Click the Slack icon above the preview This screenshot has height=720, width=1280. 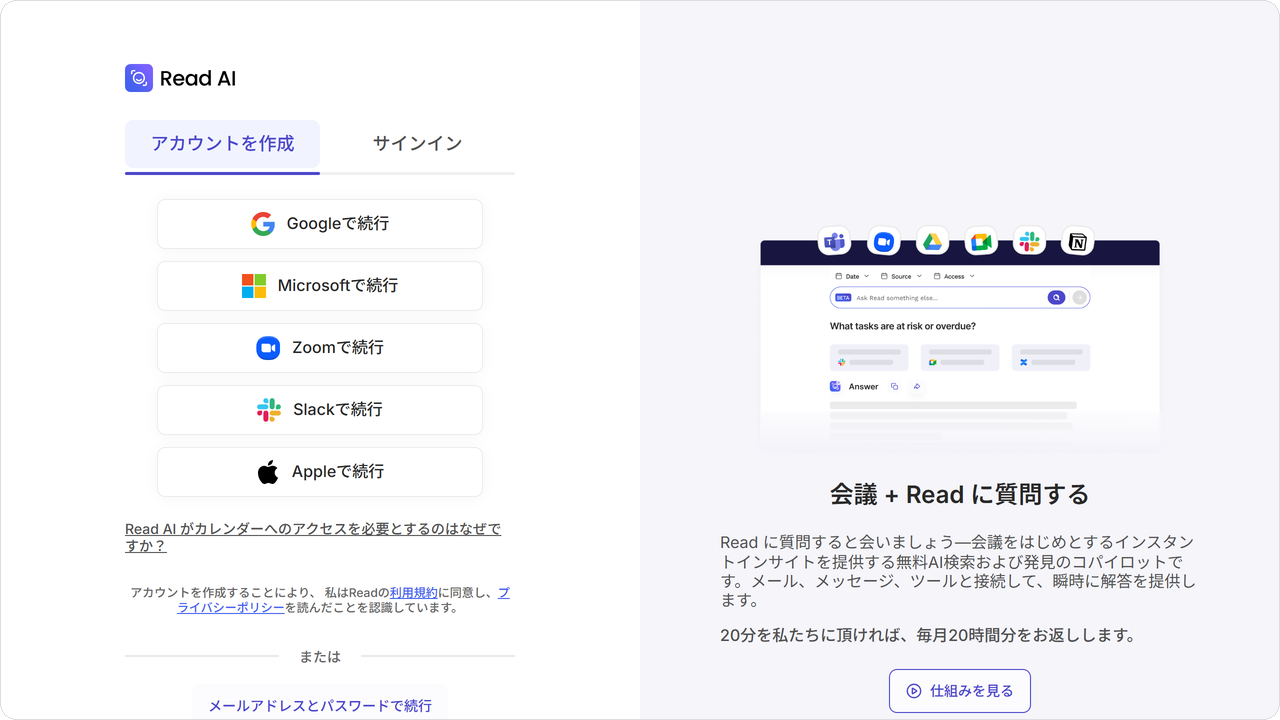pos(1029,241)
